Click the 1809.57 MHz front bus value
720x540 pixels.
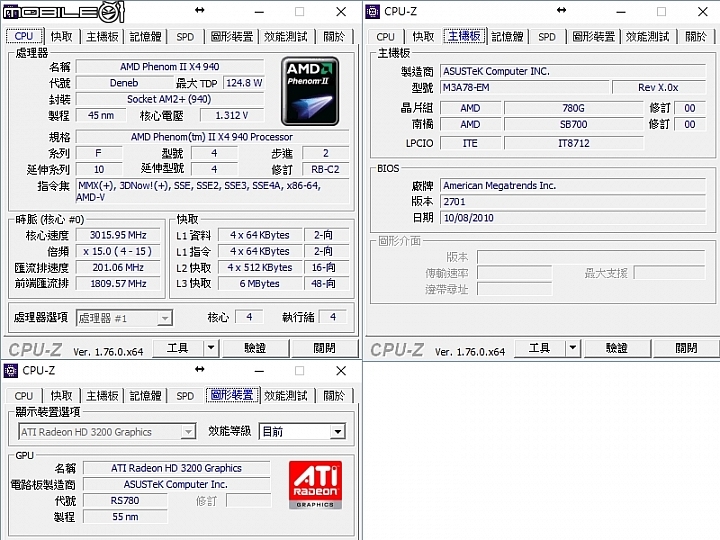(118, 284)
